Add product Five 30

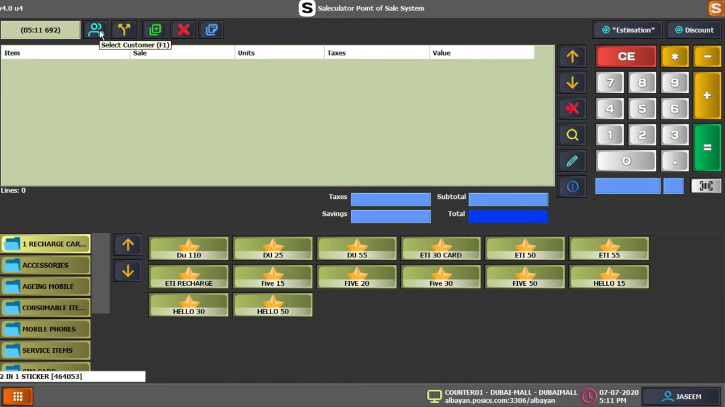pos(441,277)
